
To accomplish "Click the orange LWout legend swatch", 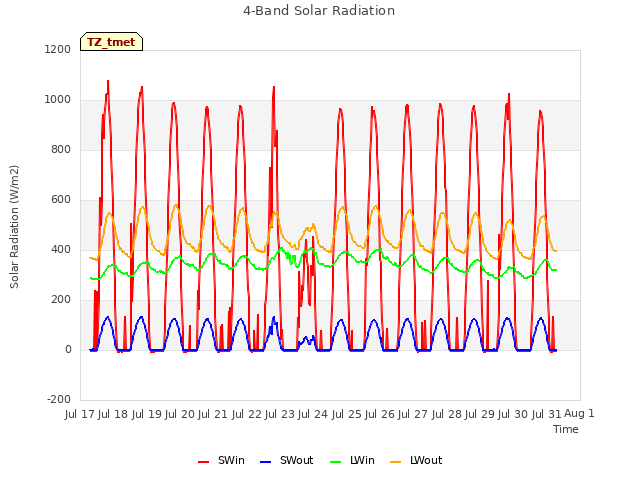I will pyautogui.click(x=396, y=462).
